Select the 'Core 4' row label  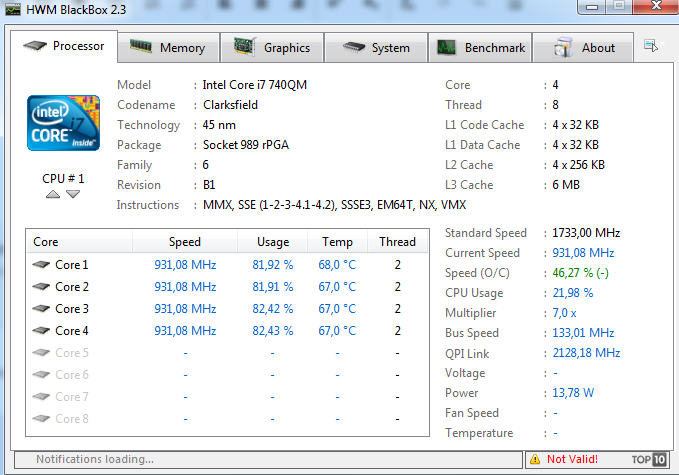pyautogui.click(x=71, y=331)
